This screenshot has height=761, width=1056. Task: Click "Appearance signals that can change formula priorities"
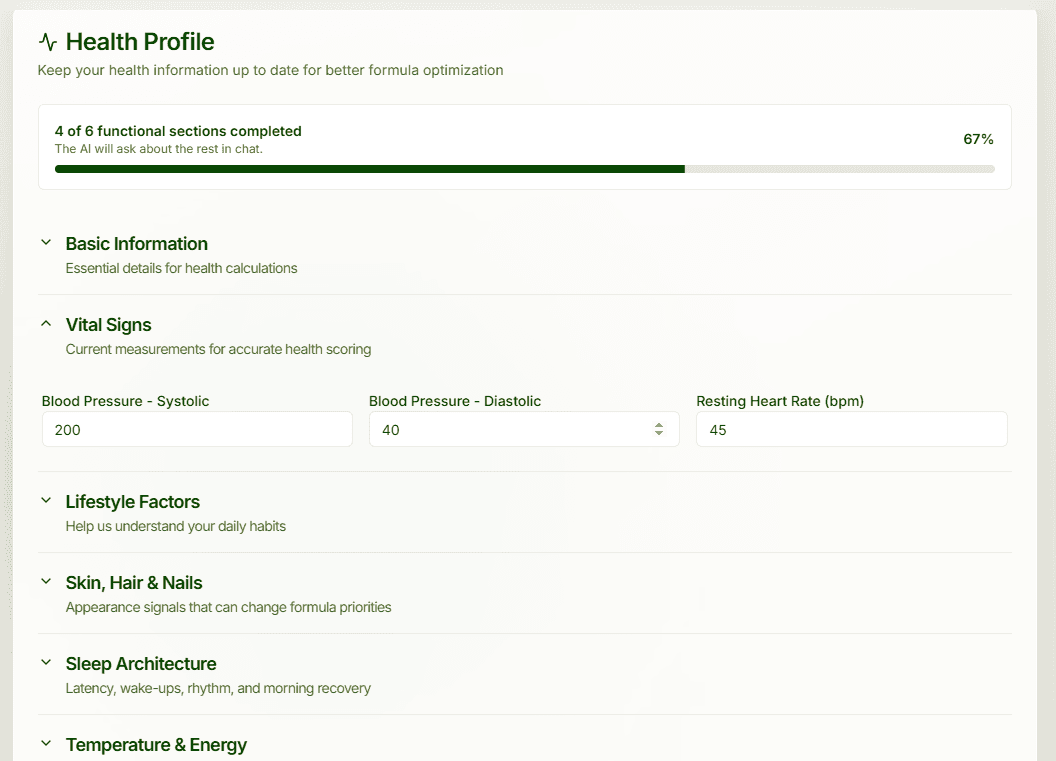(228, 607)
